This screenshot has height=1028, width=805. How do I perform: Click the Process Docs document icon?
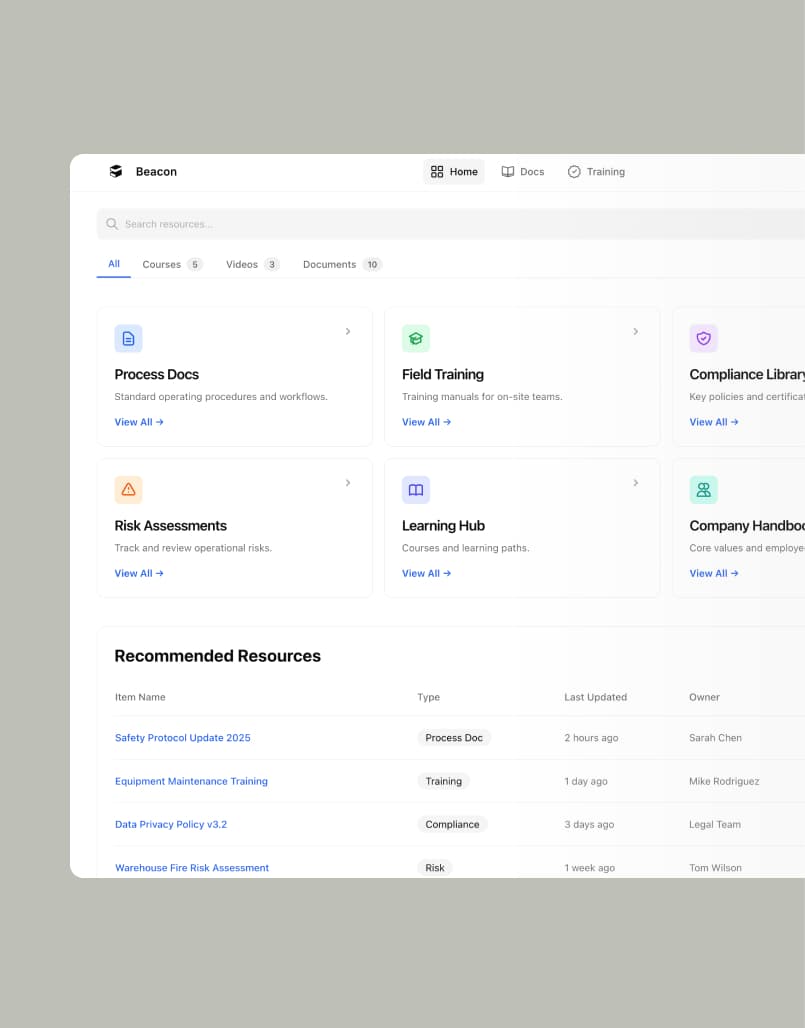[x=128, y=339]
